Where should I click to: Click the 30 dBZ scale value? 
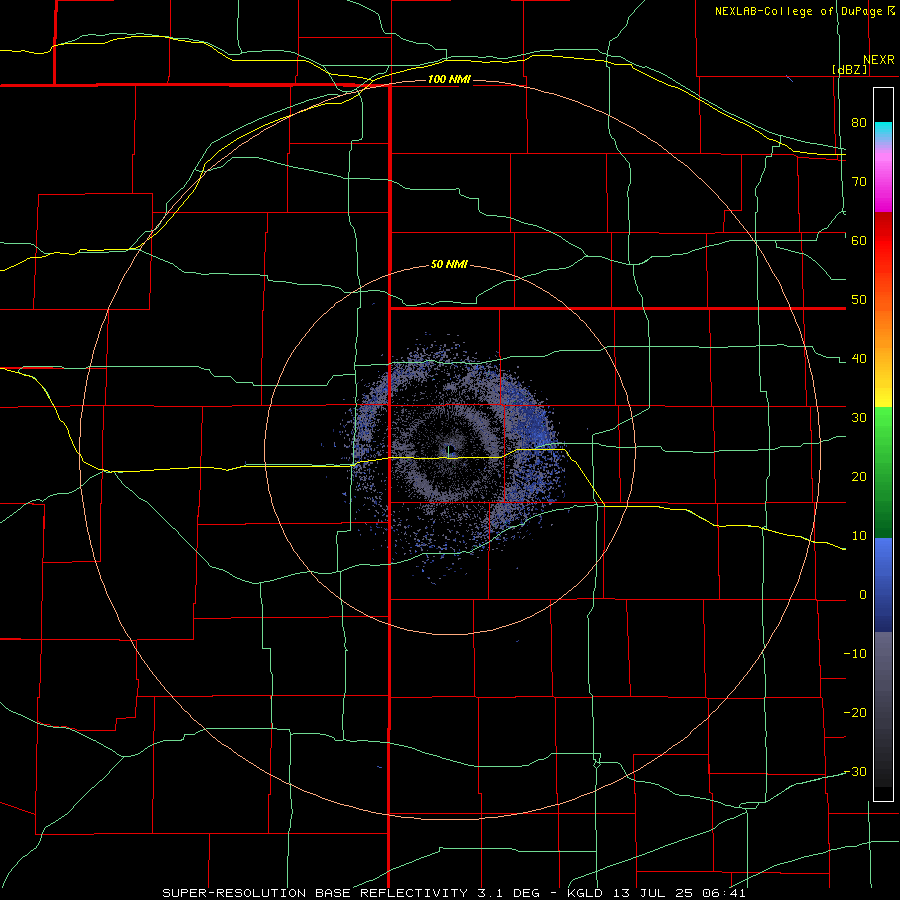click(859, 418)
